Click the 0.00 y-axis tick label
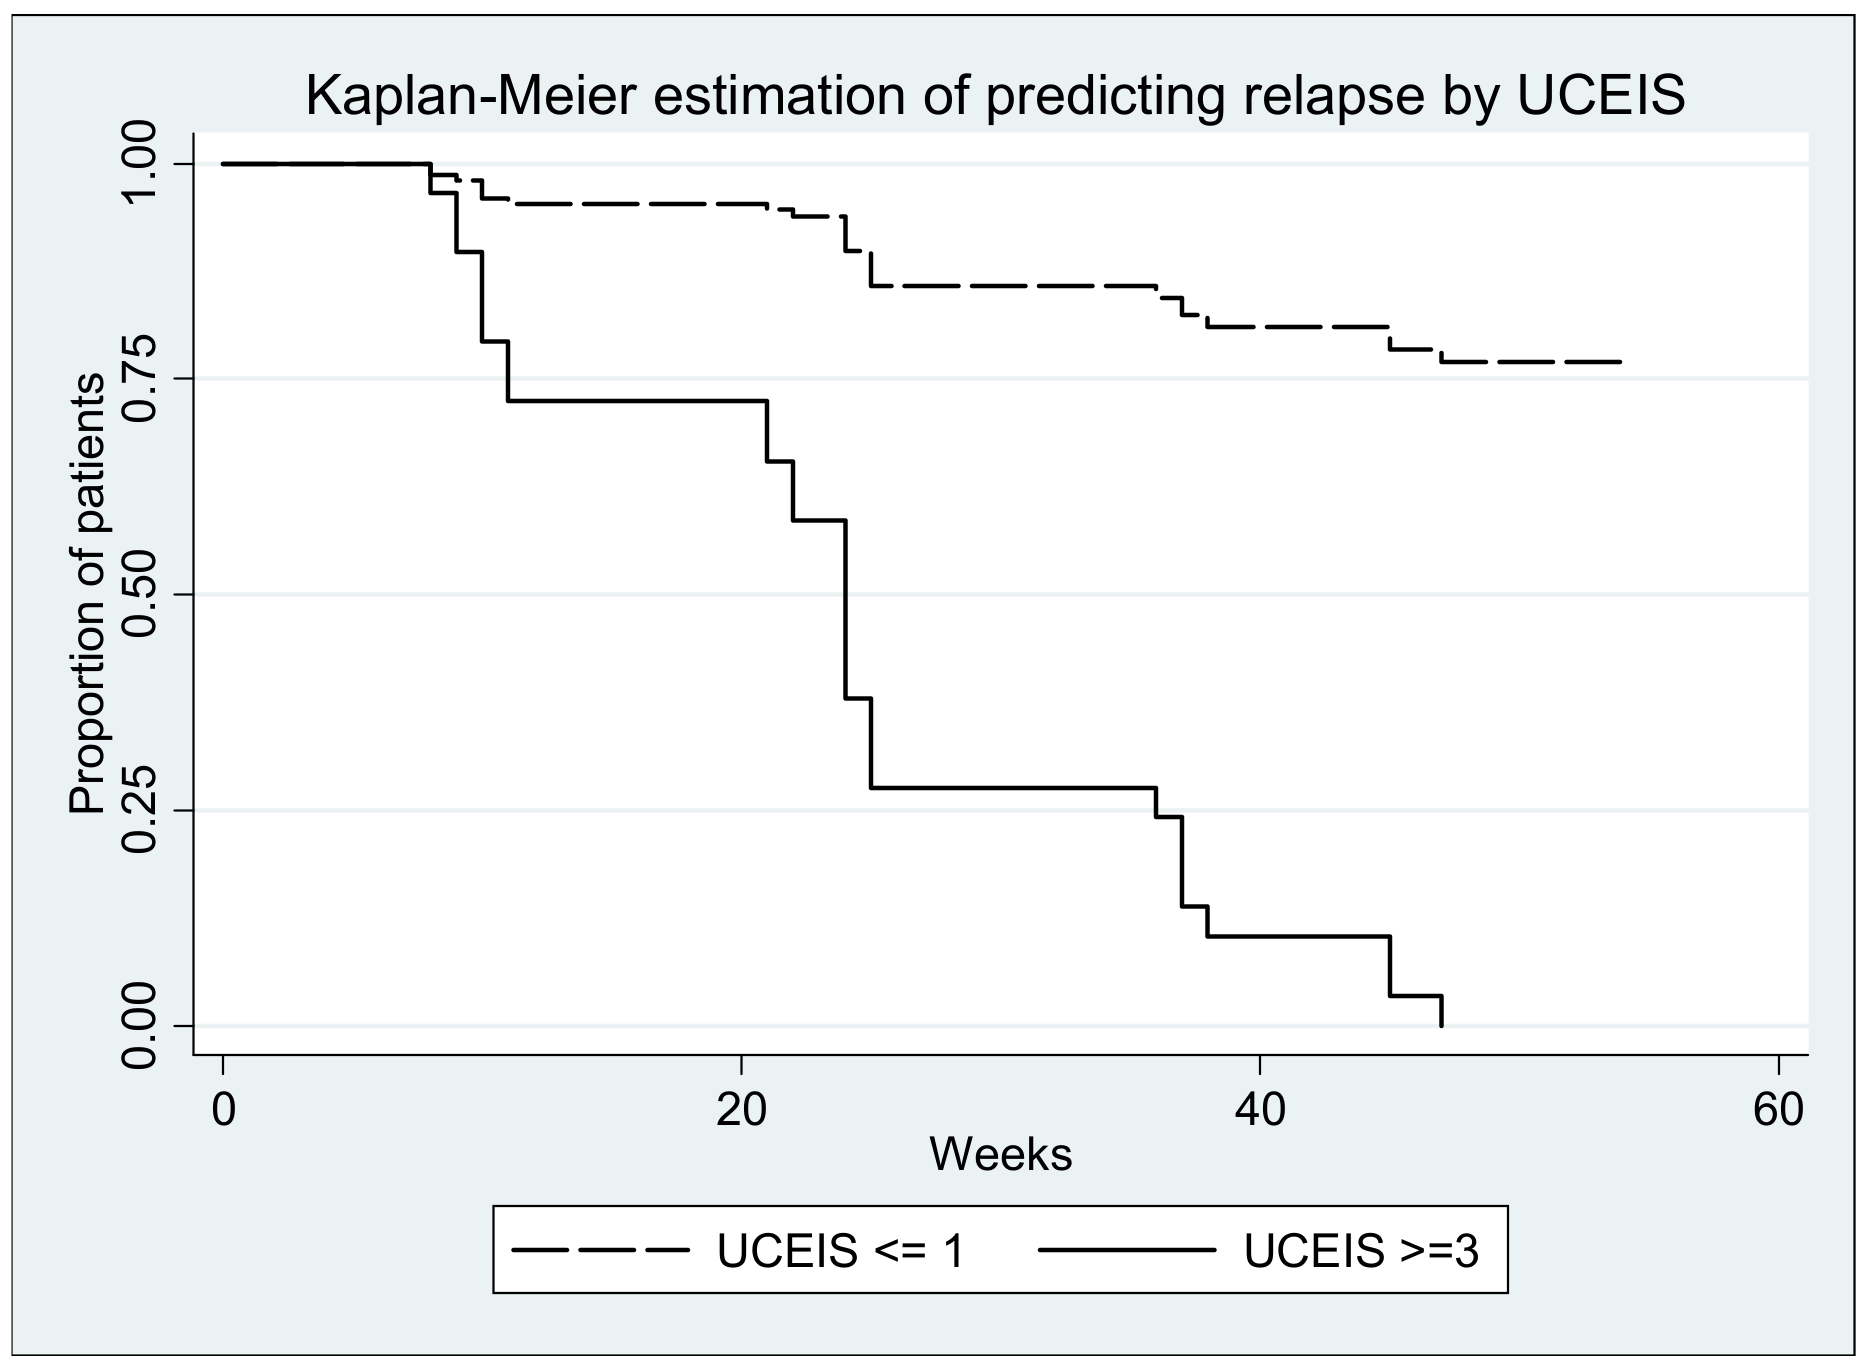The height and width of the screenshot is (1368, 1869). 140,1026
